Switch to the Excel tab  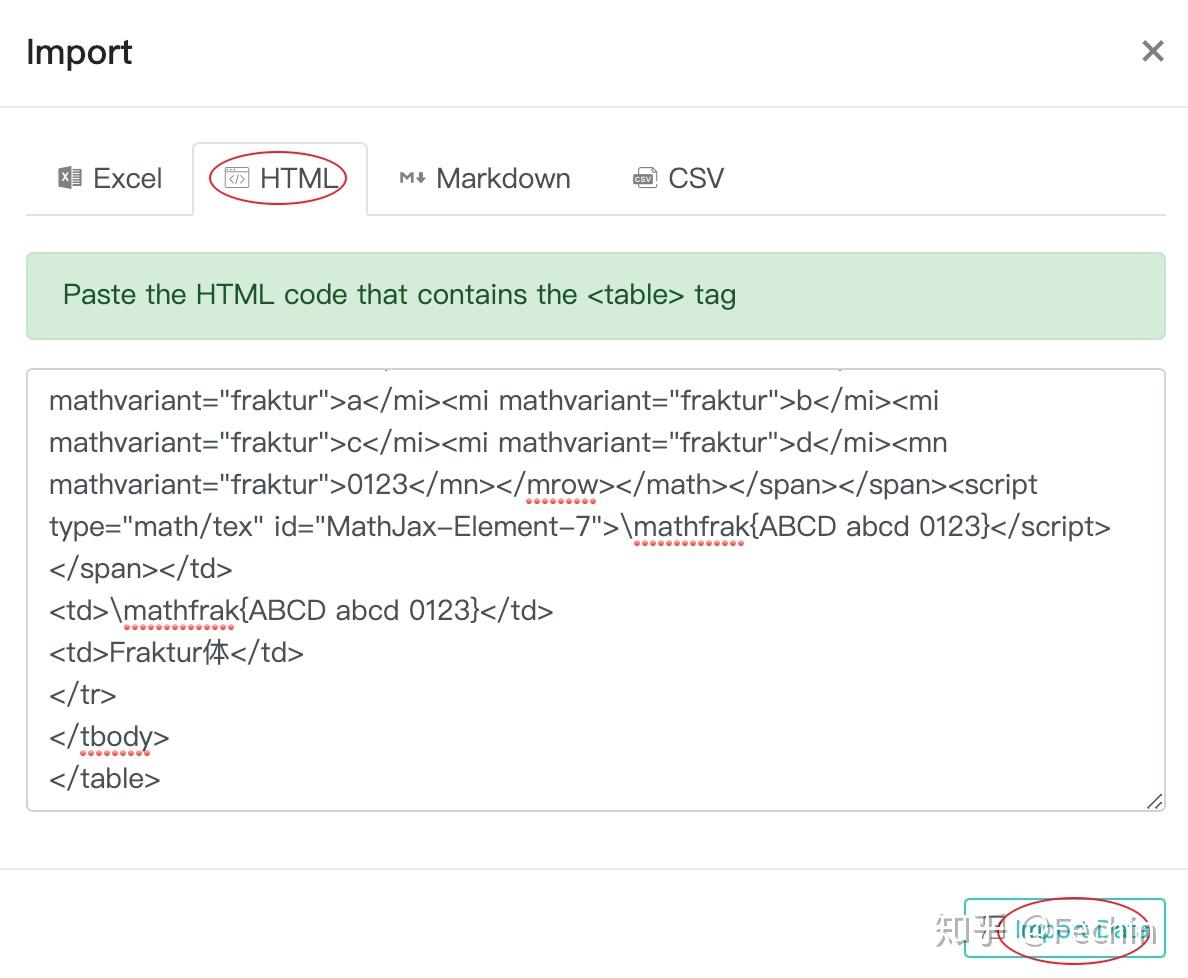pyautogui.click(x=110, y=178)
